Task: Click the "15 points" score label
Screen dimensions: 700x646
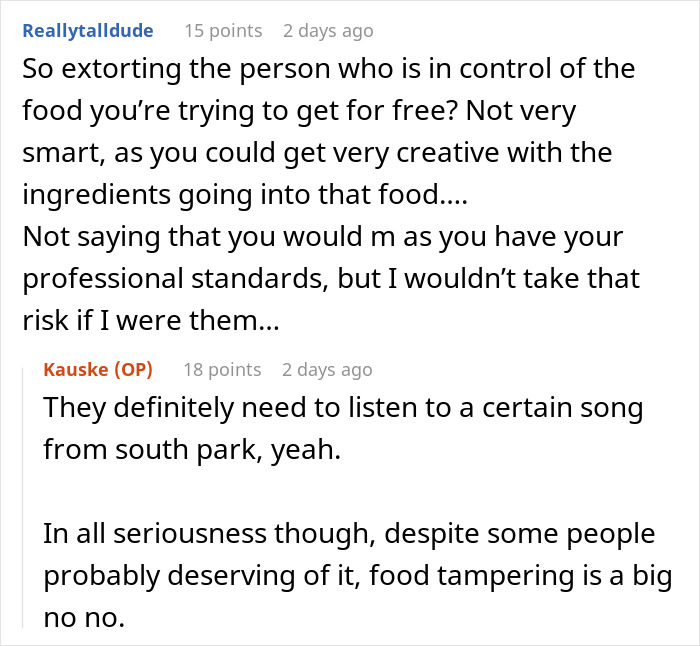Action: [x=223, y=30]
